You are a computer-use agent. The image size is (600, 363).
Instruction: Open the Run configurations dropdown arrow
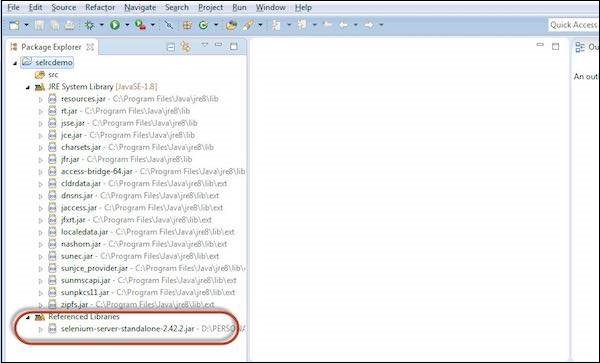coord(127,25)
